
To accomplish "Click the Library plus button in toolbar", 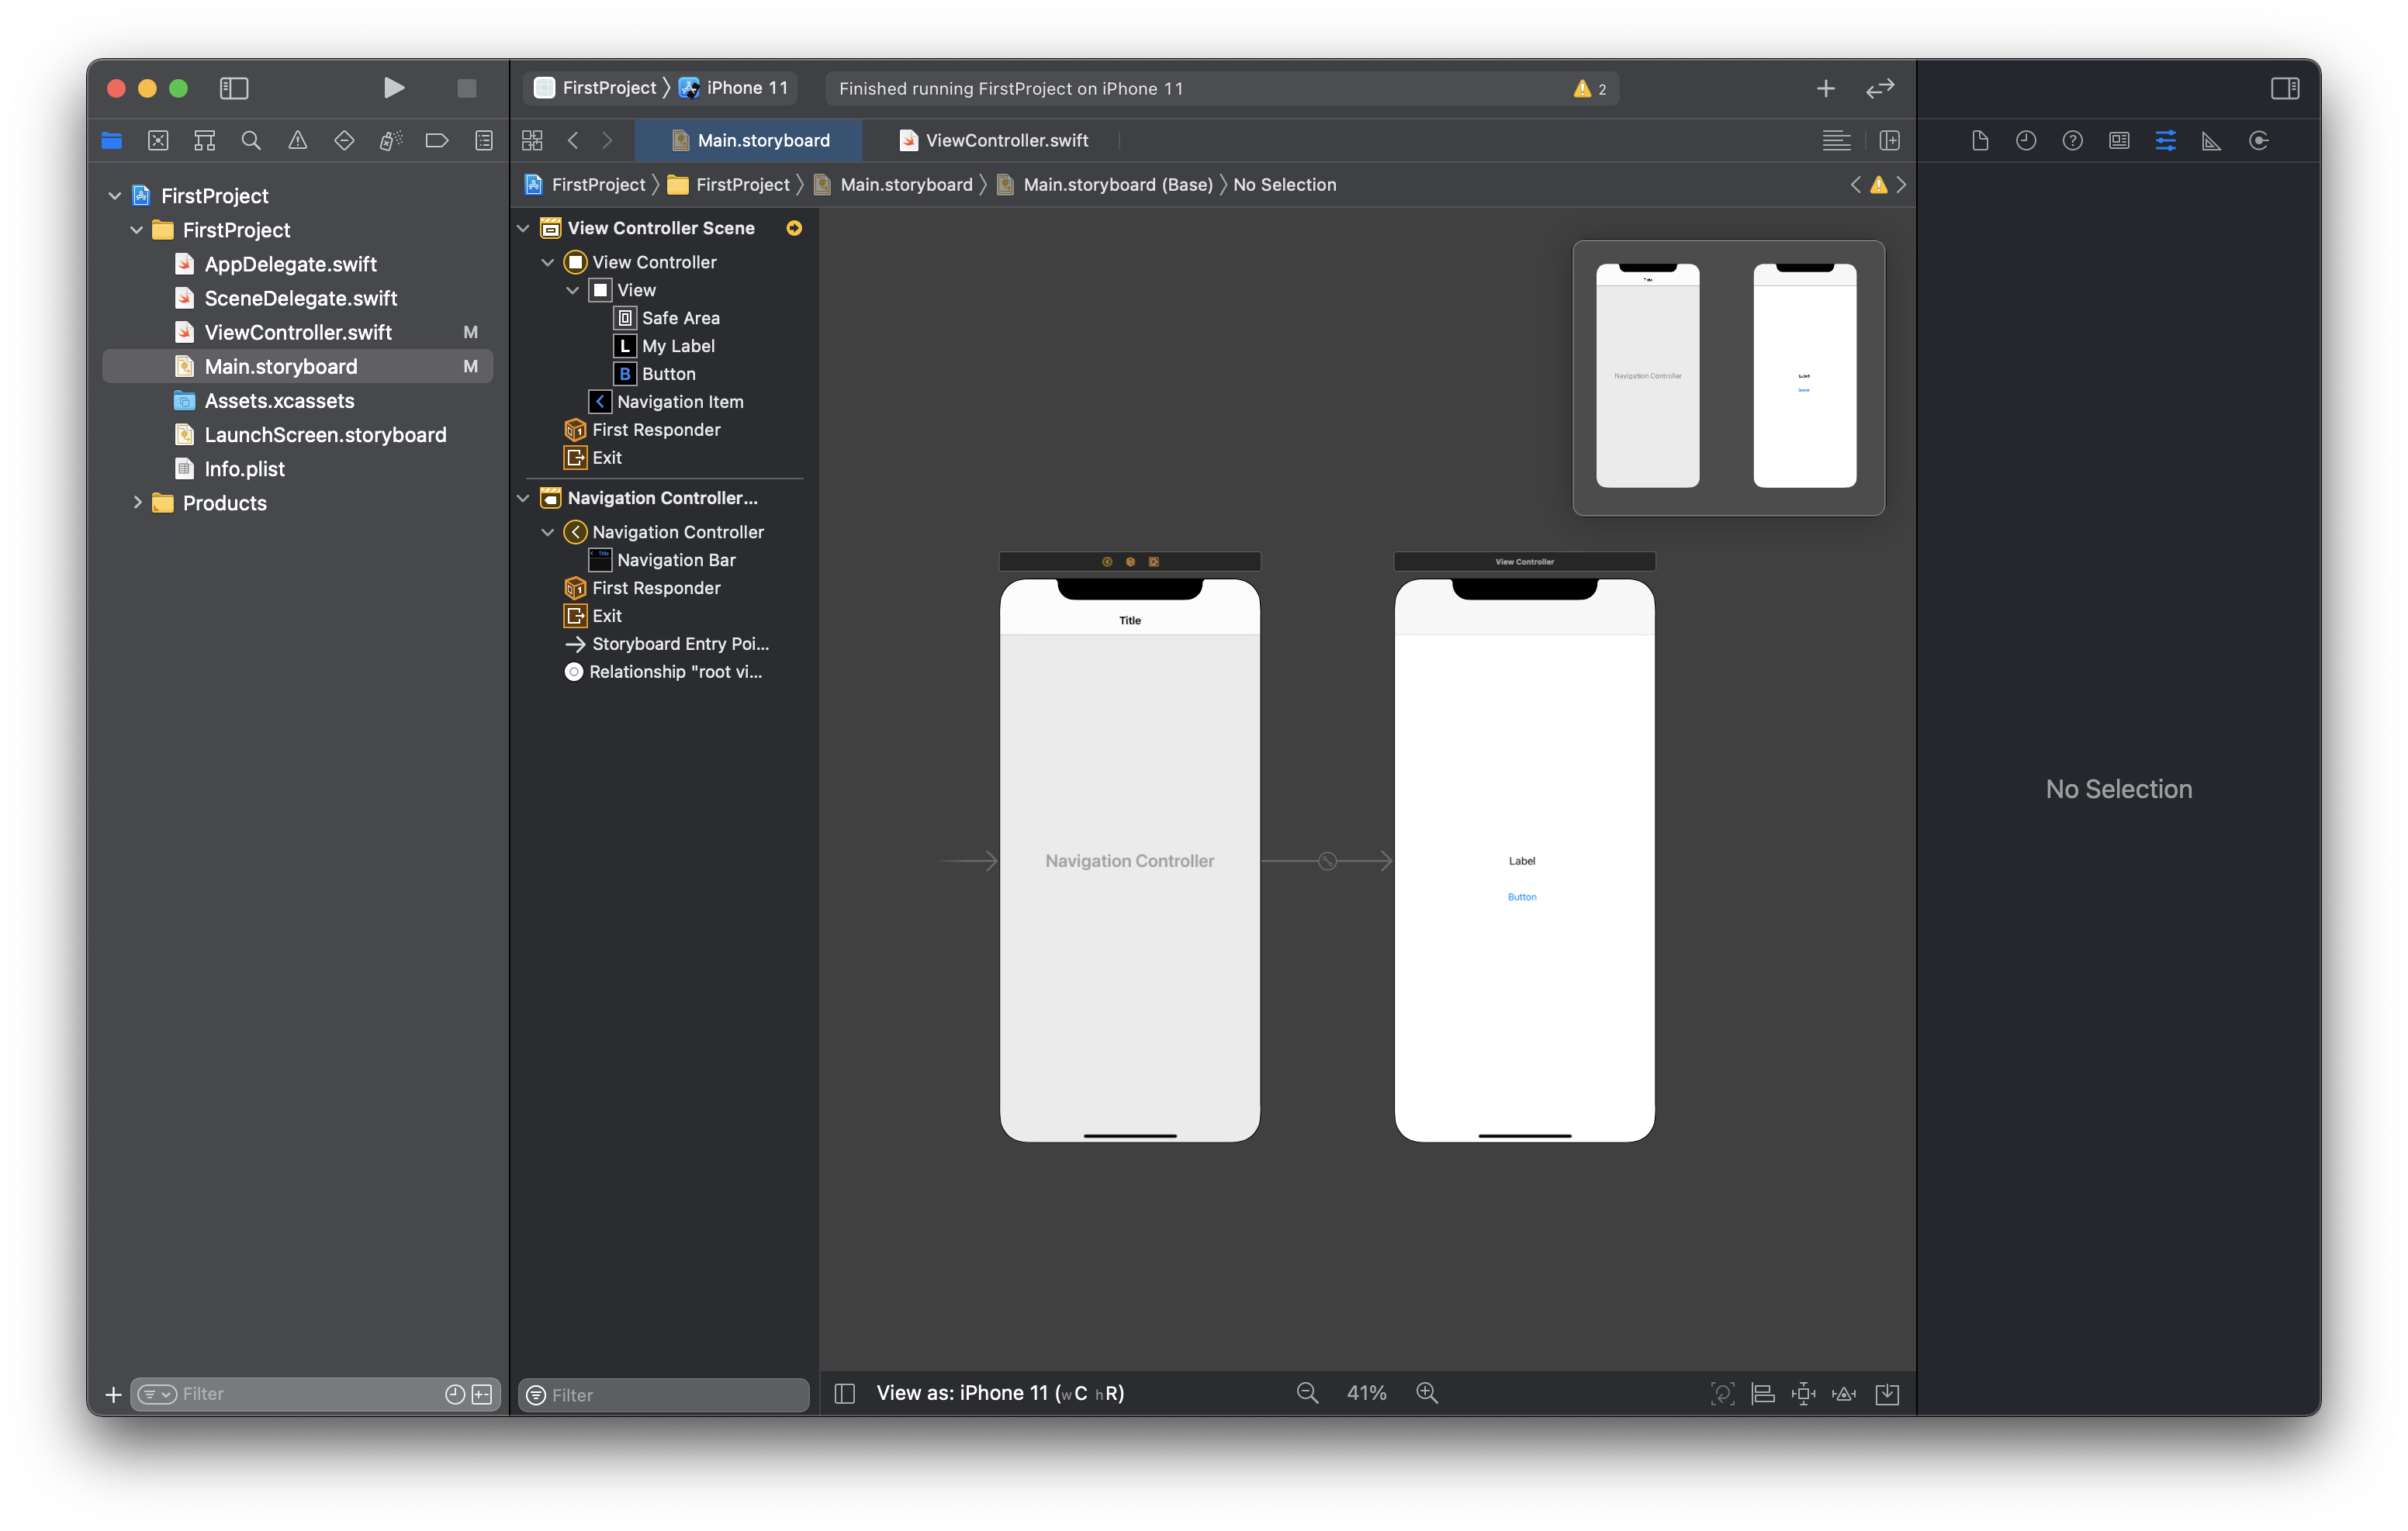I will [x=1825, y=88].
